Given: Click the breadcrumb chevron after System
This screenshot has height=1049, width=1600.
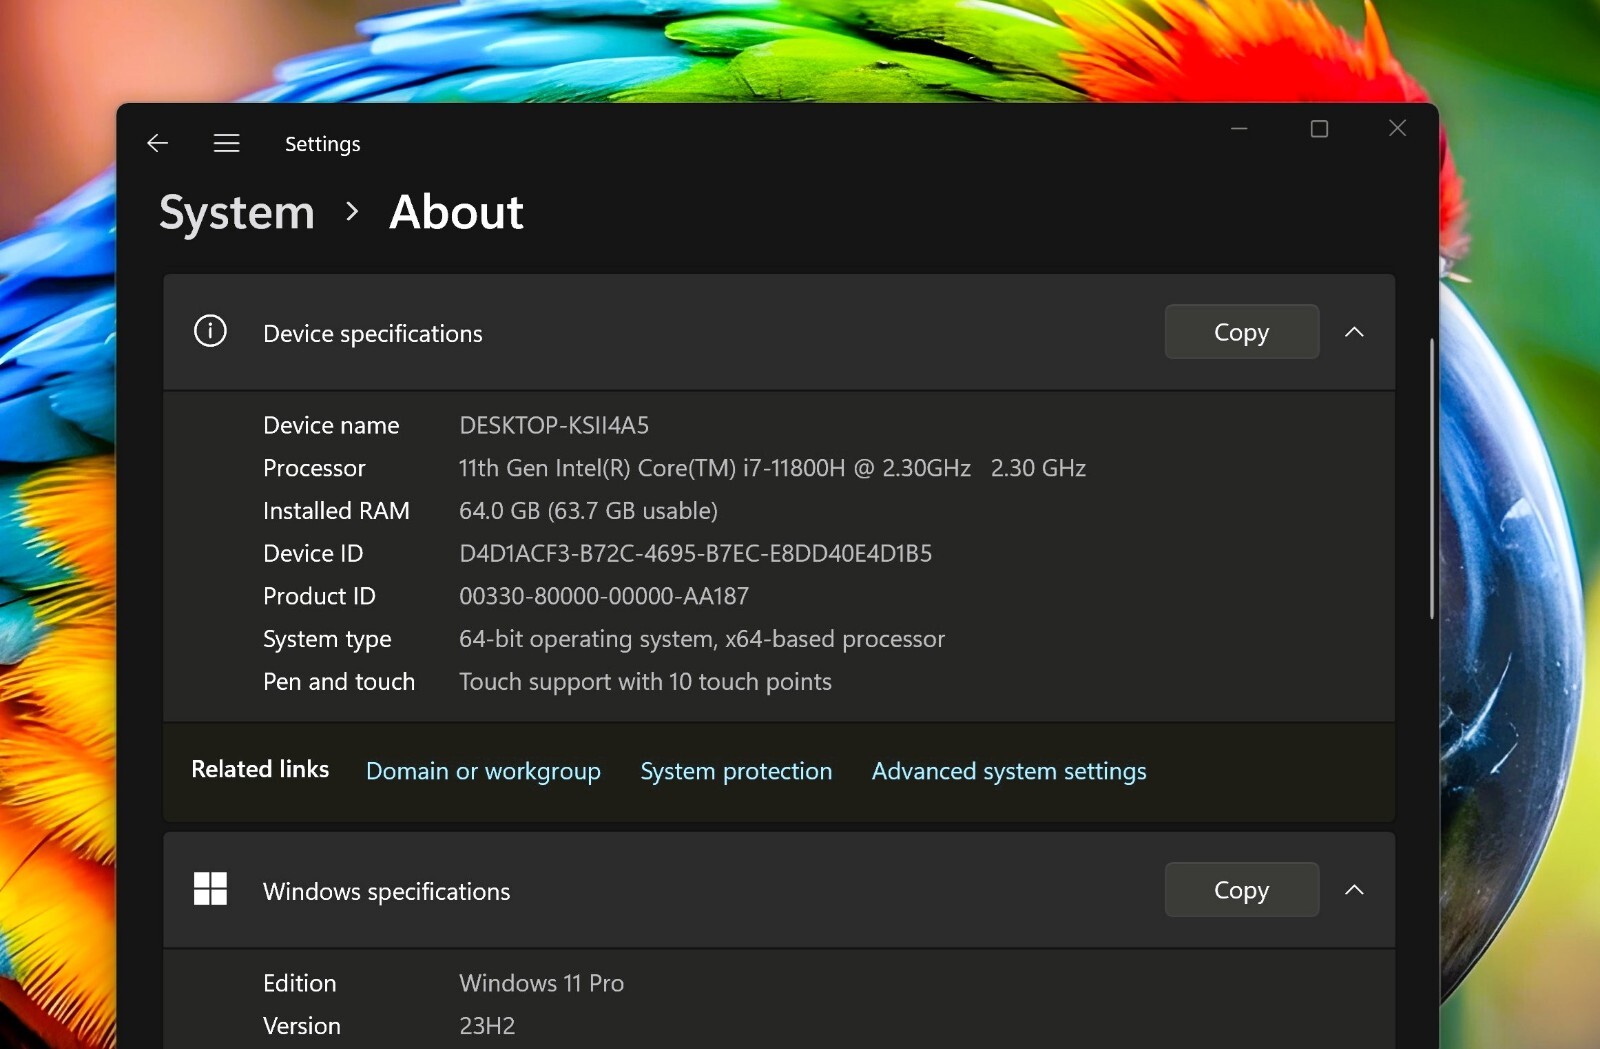Looking at the screenshot, I should [x=352, y=212].
